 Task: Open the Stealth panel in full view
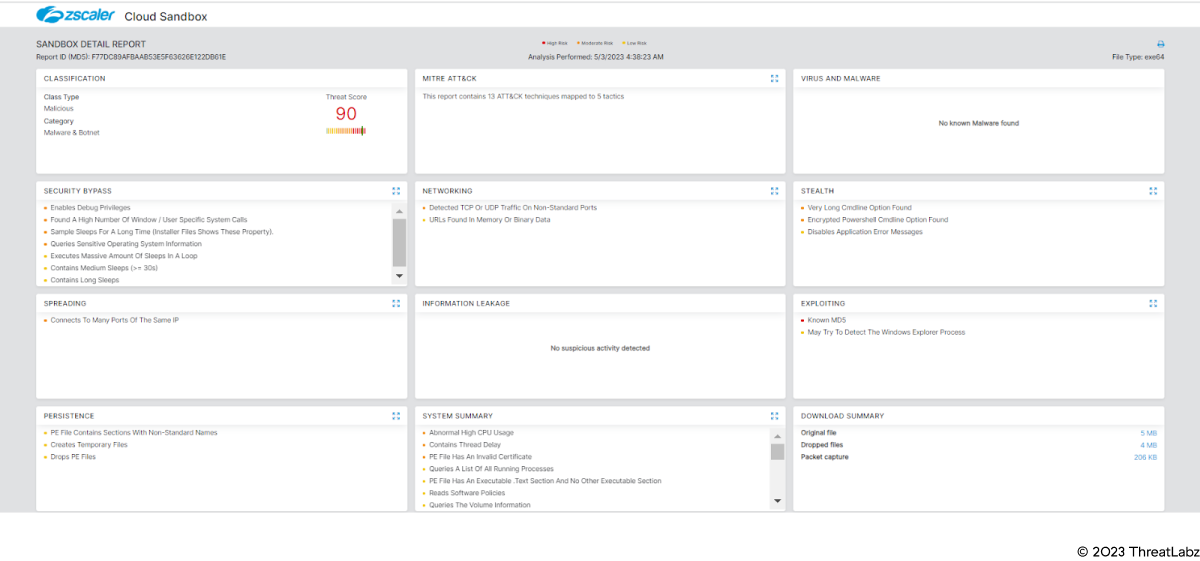tap(1153, 191)
